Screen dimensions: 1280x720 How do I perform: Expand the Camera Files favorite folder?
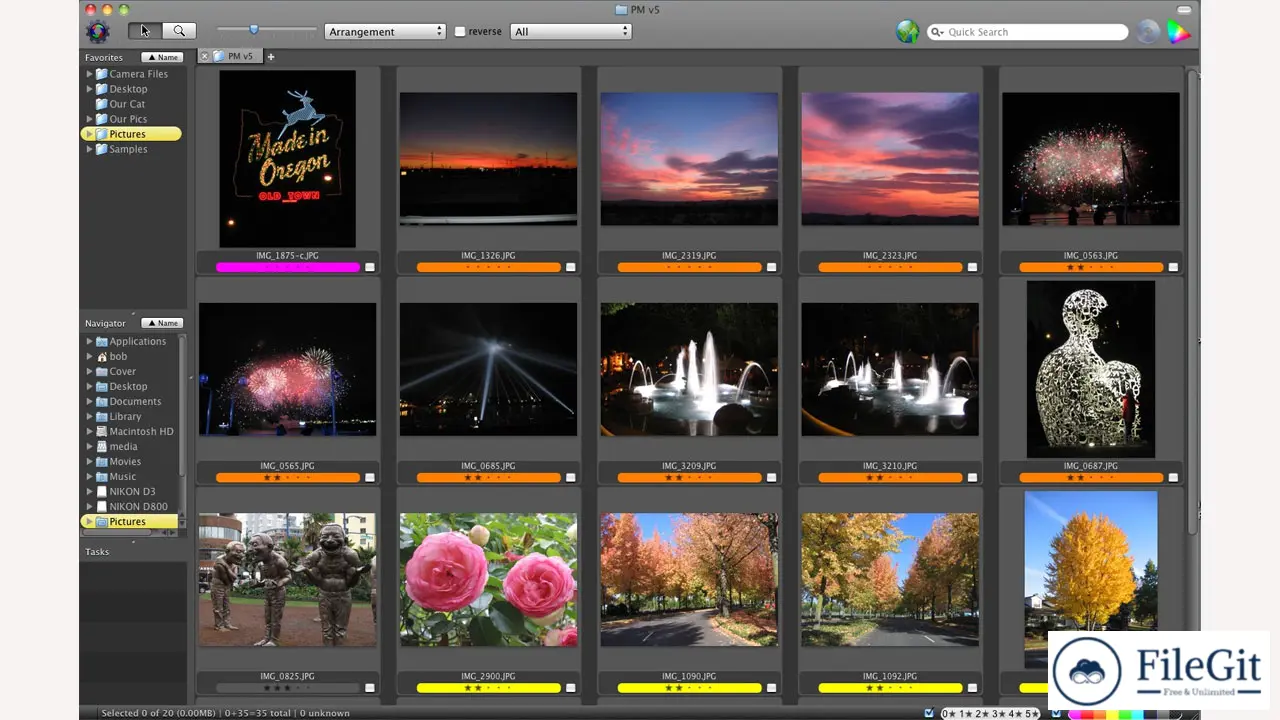click(x=89, y=74)
